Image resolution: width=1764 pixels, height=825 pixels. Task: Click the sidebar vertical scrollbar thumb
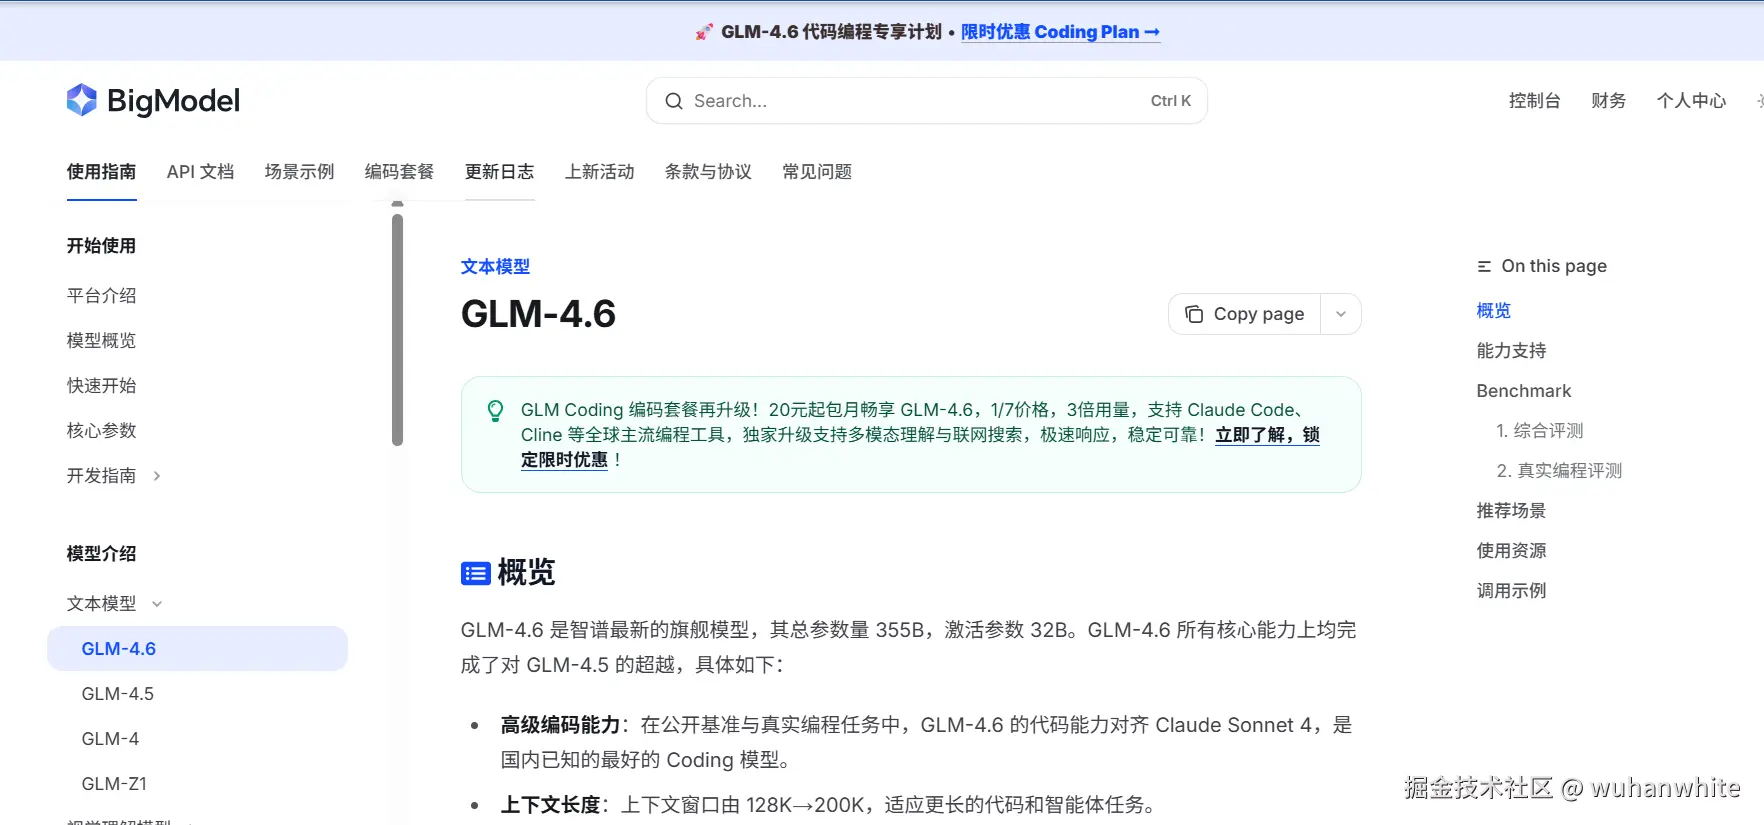[x=398, y=330]
